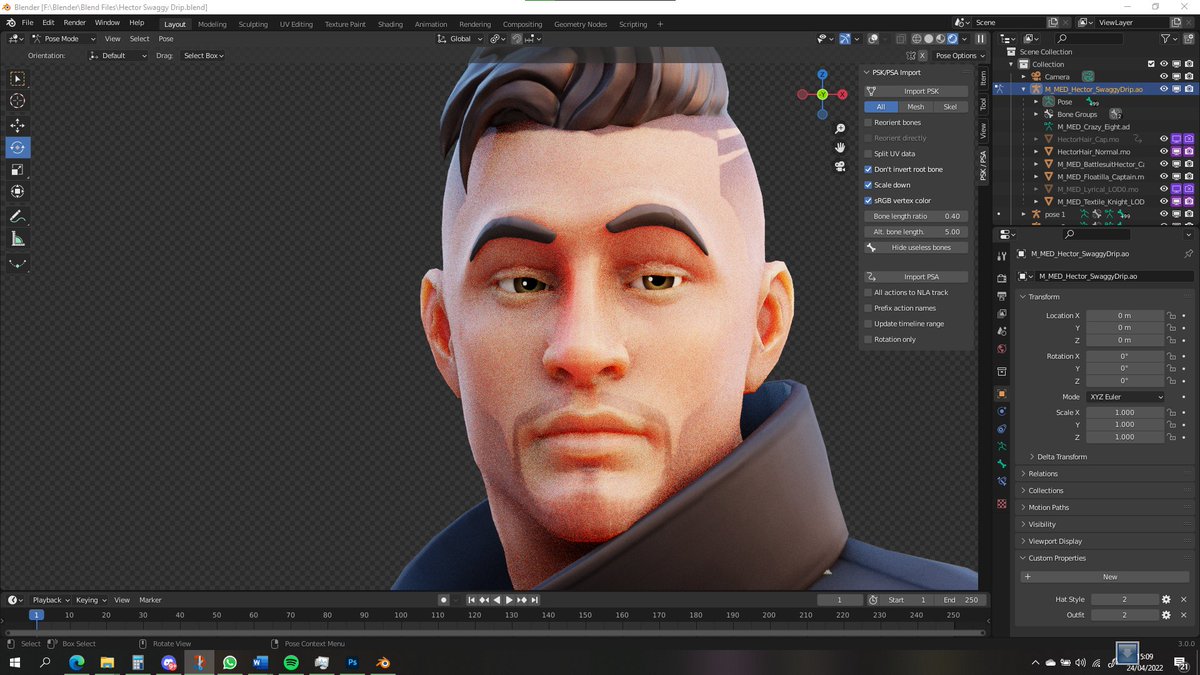
Task: Open the Custom Properties Hat Style gear settings
Action: (x=1166, y=599)
